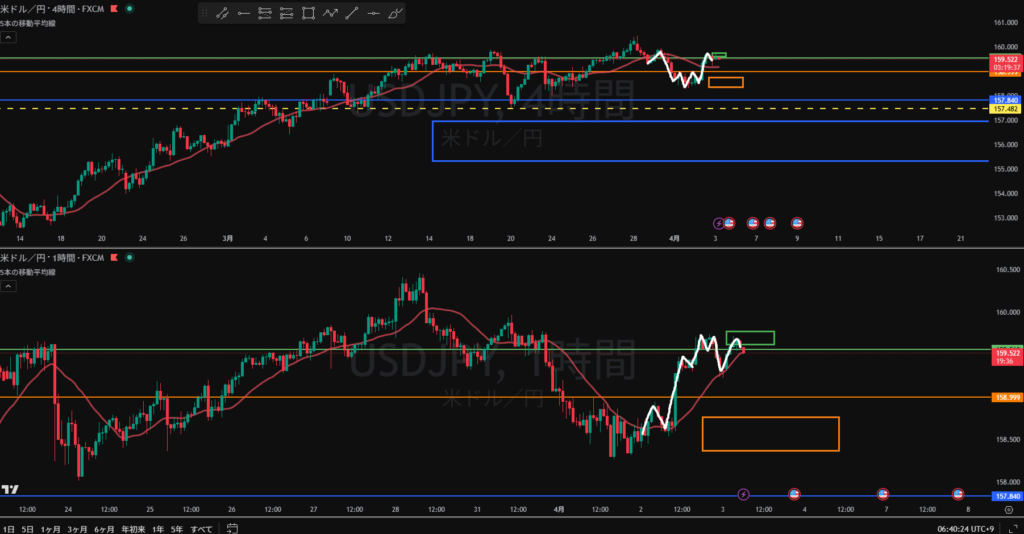
Task: Choose the polyline path drawing tool
Action: click(x=330, y=14)
